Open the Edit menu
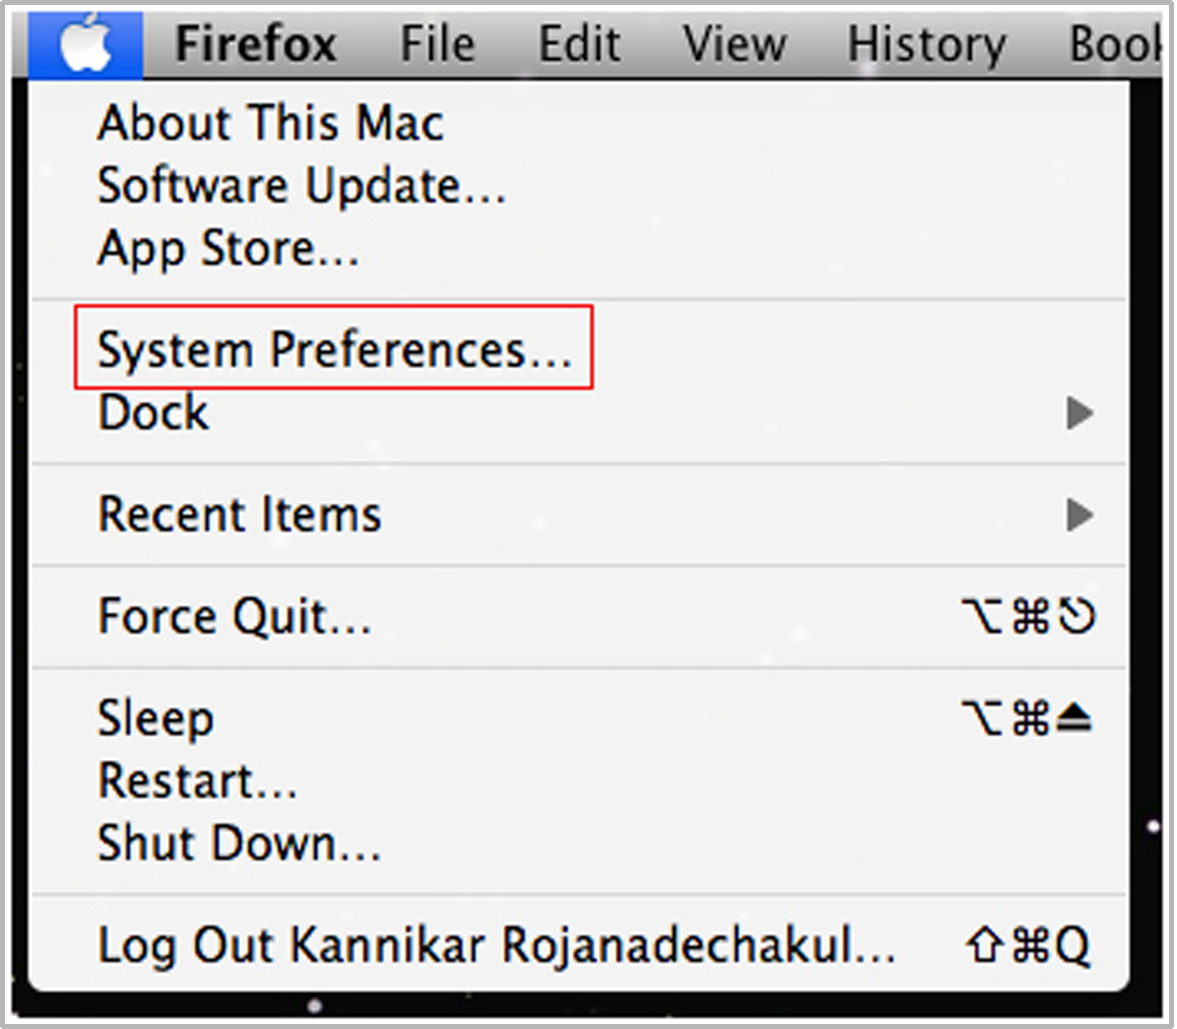Image resolution: width=1177 pixels, height=1029 pixels. coord(580,46)
